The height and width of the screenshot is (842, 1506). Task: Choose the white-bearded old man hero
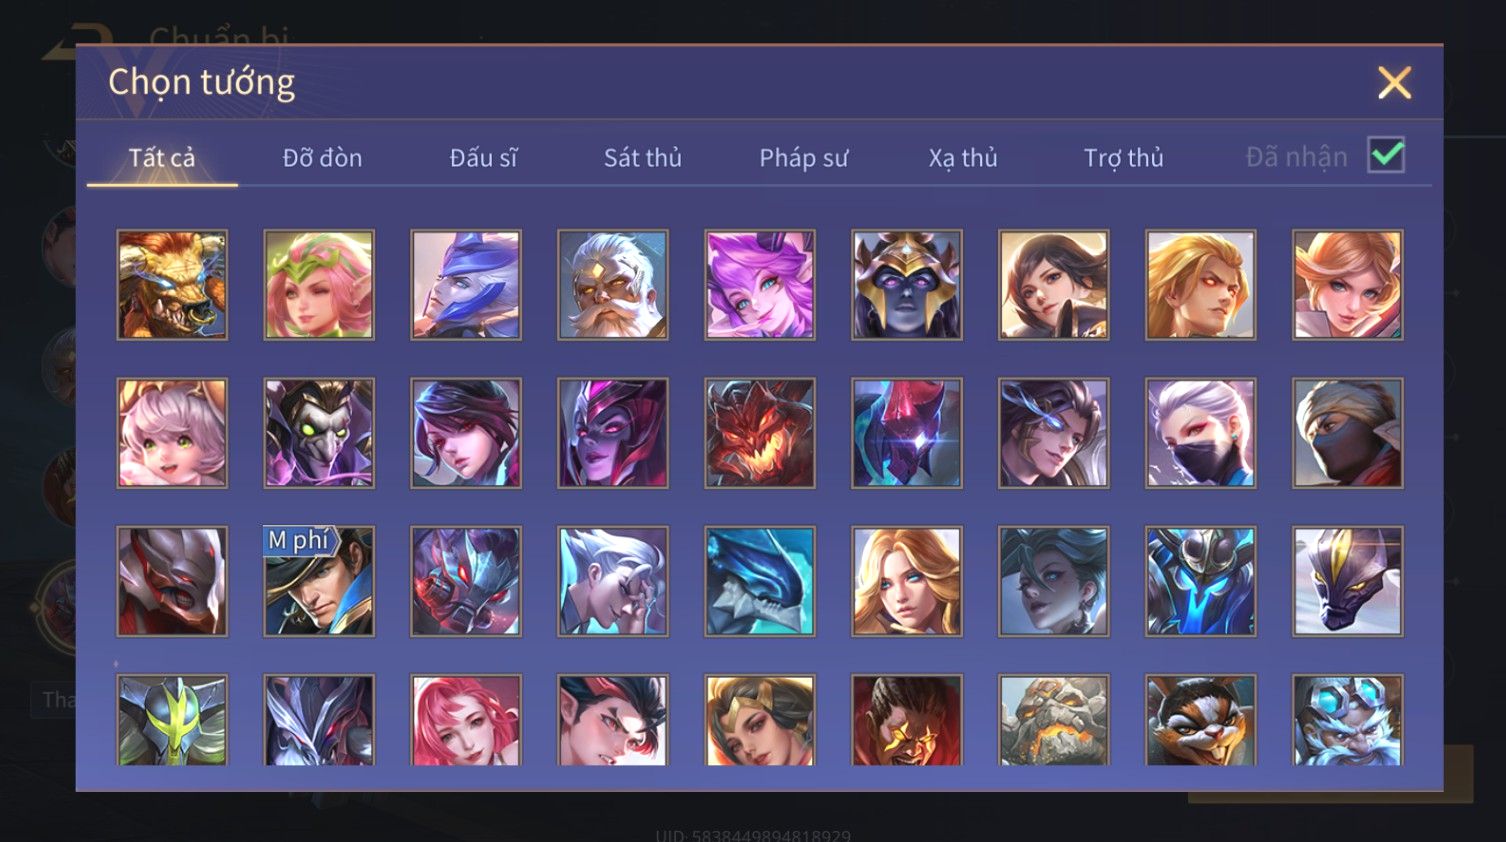613,285
